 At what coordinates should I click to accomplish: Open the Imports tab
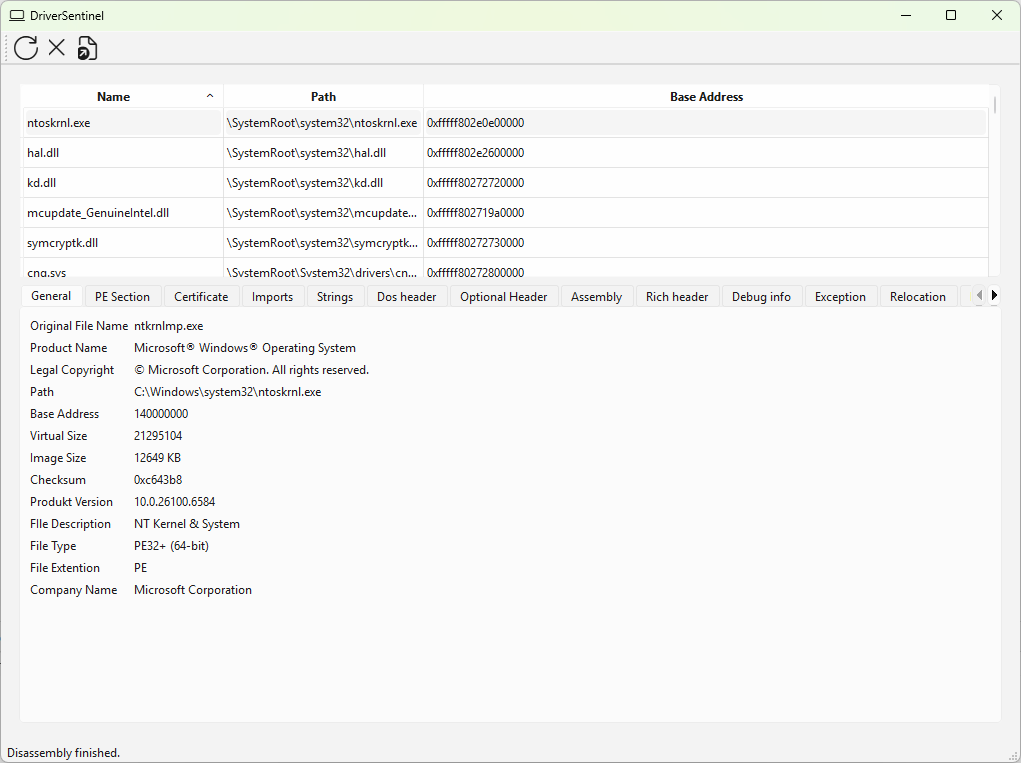(272, 297)
